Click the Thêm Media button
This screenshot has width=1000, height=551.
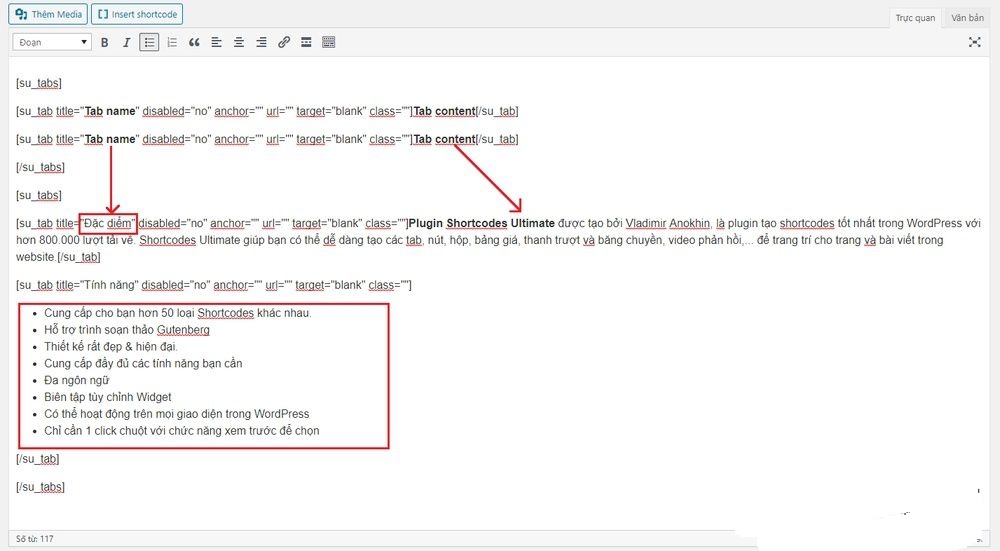point(48,14)
